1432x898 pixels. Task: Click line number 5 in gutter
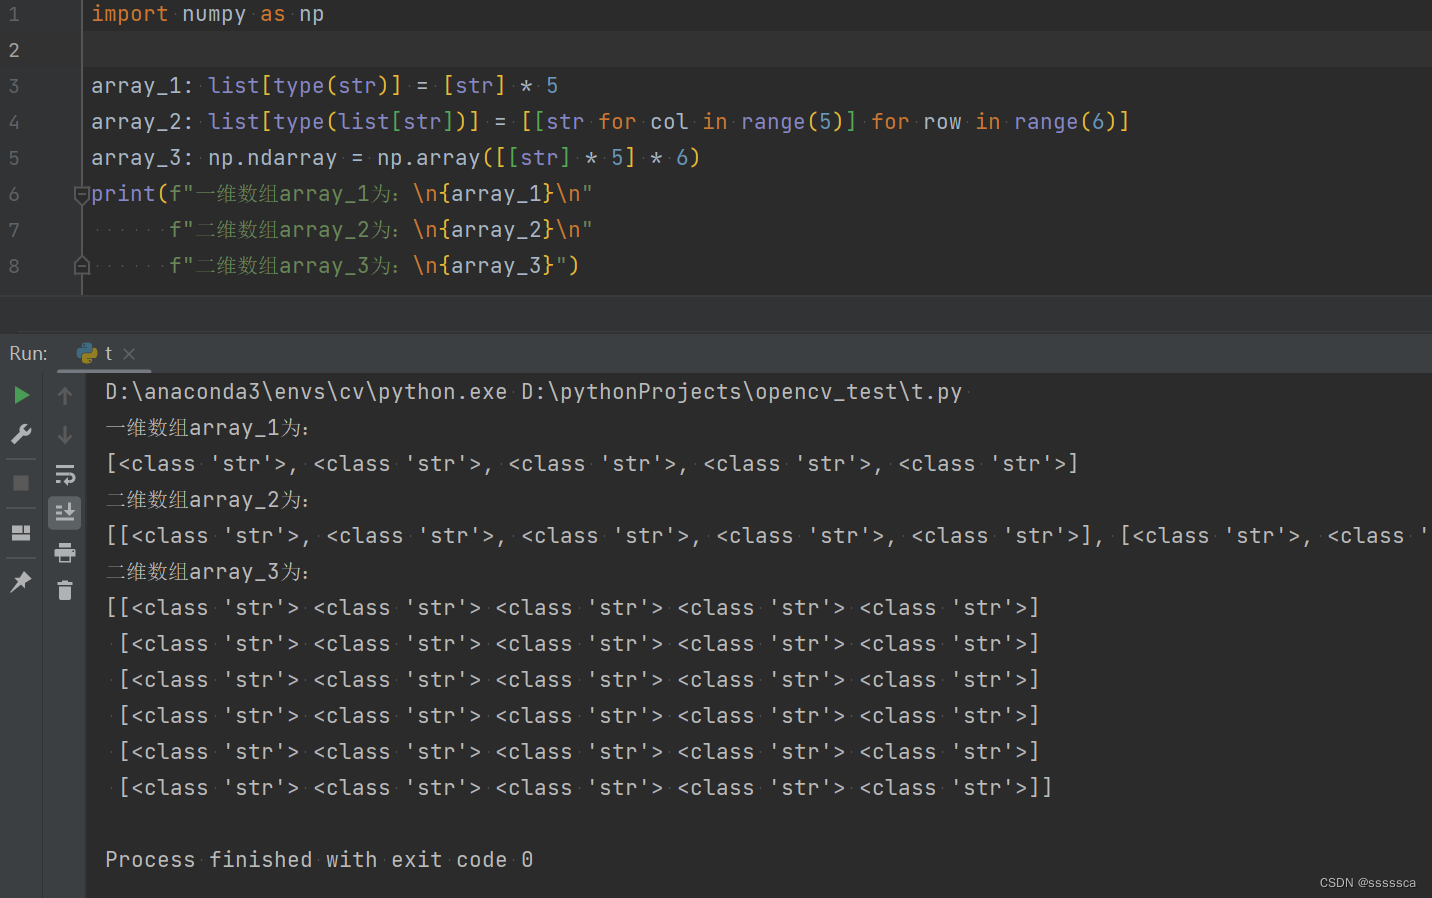coord(14,158)
